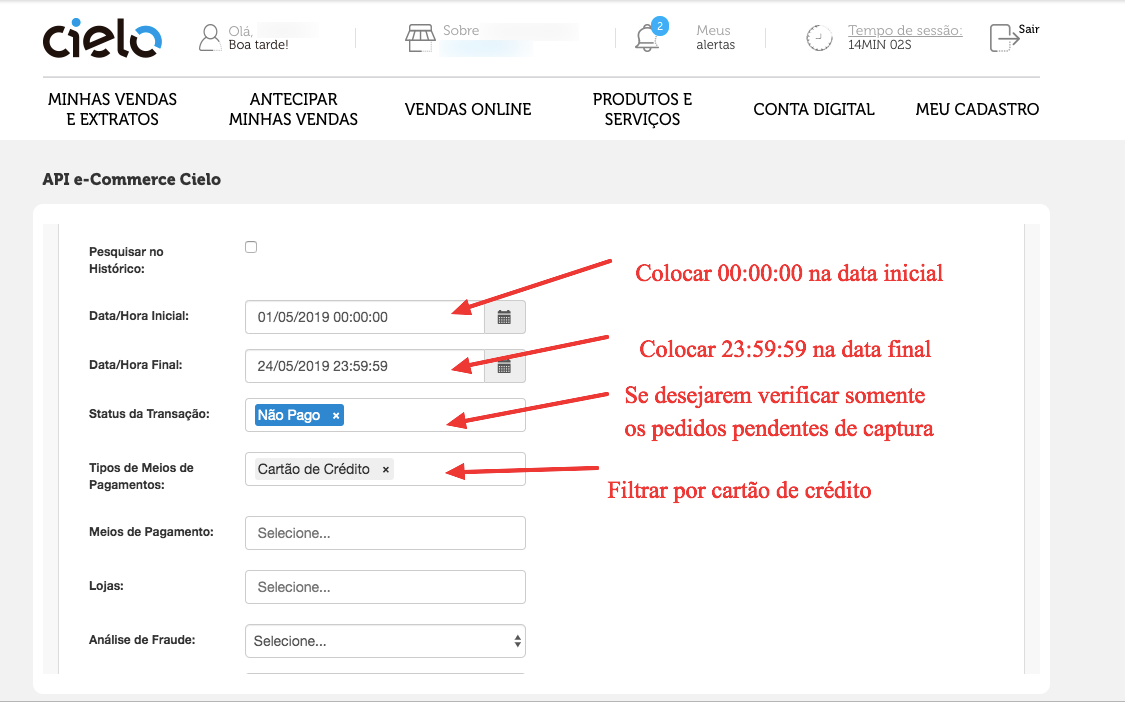This screenshot has height=703, width=1125.
Task: Click the Data/Hora Final date field
Action: 364,367
